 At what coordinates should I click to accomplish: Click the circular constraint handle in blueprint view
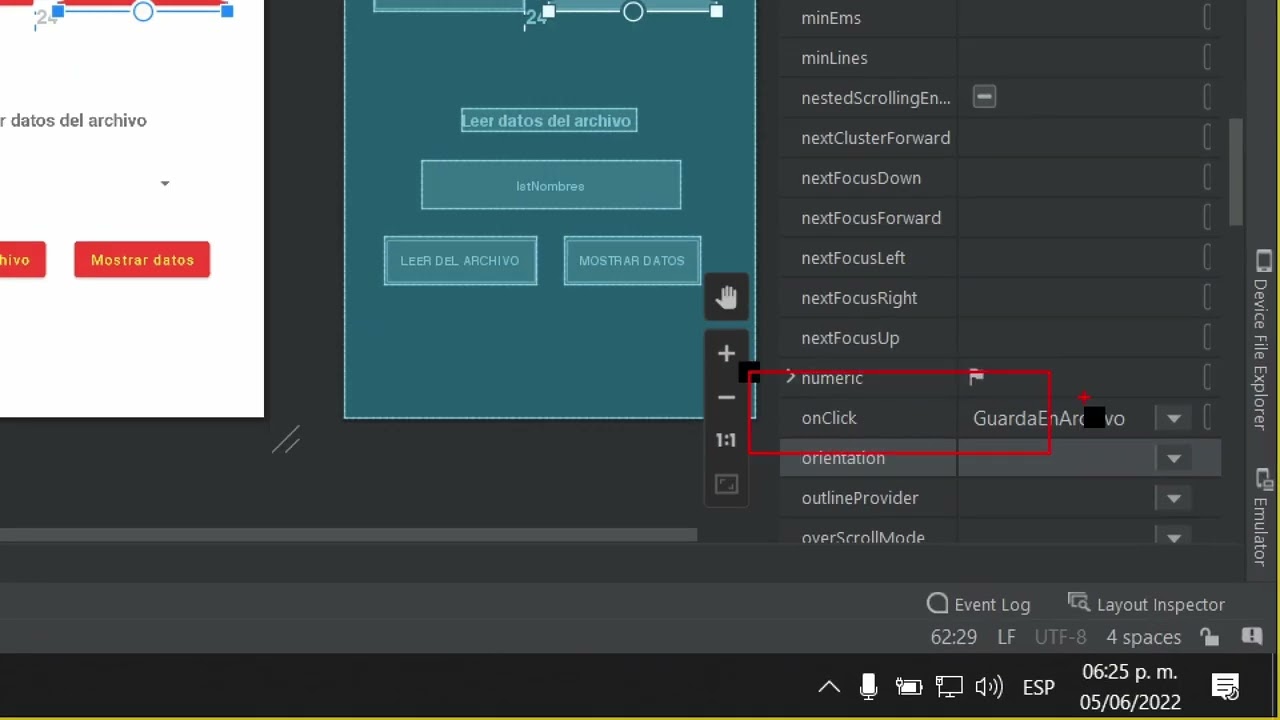pyautogui.click(x=633, y=12)
